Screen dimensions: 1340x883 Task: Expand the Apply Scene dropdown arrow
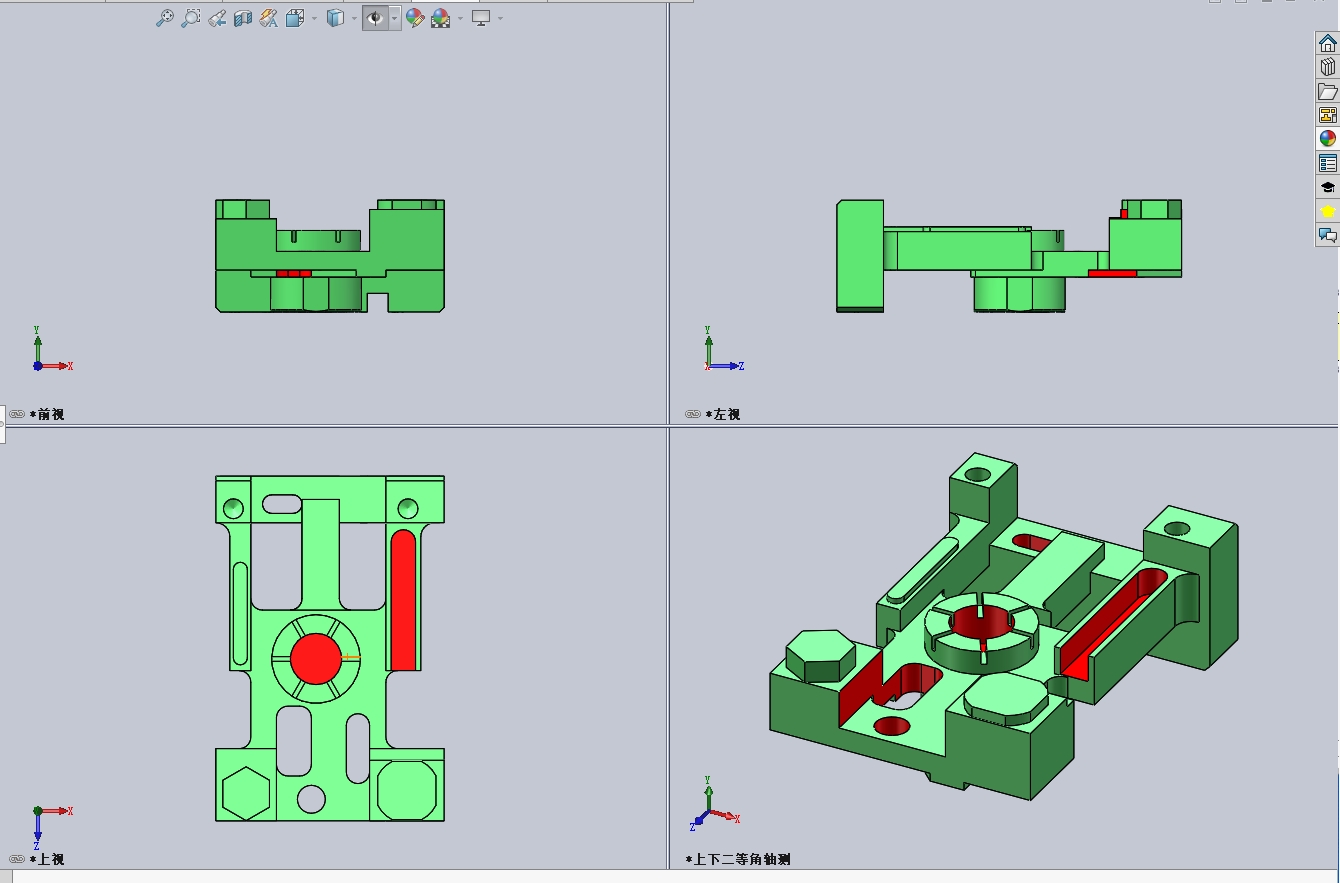[x=460, y=18]
